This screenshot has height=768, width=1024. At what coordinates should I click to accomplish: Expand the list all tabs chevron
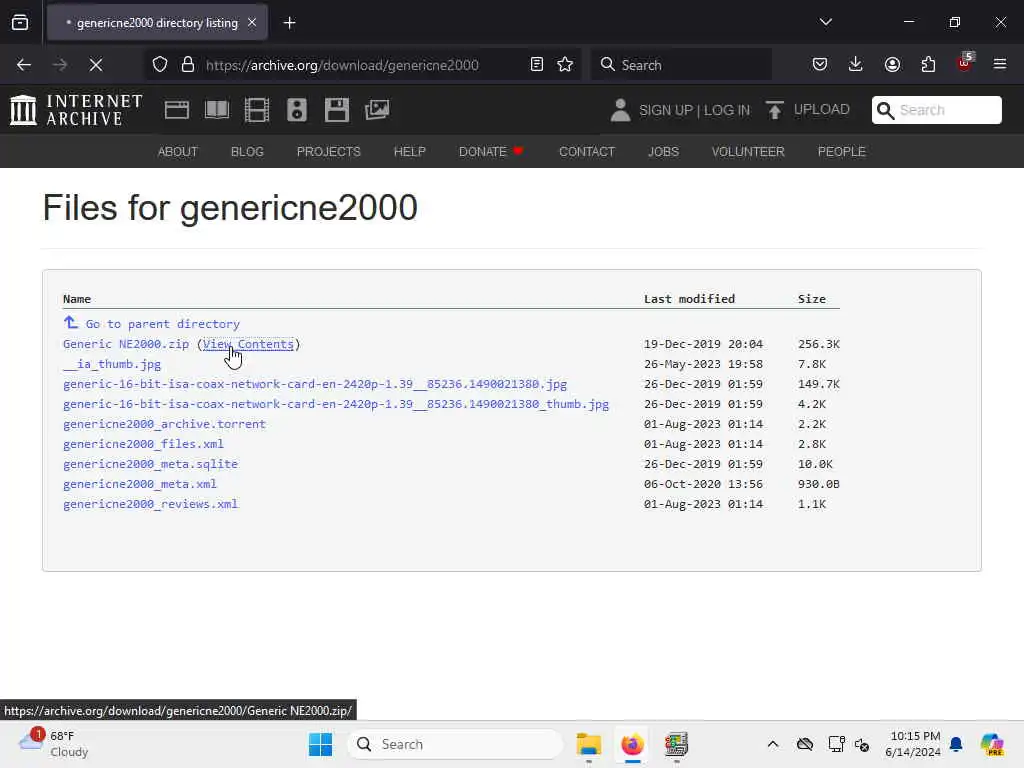point(825,22)
